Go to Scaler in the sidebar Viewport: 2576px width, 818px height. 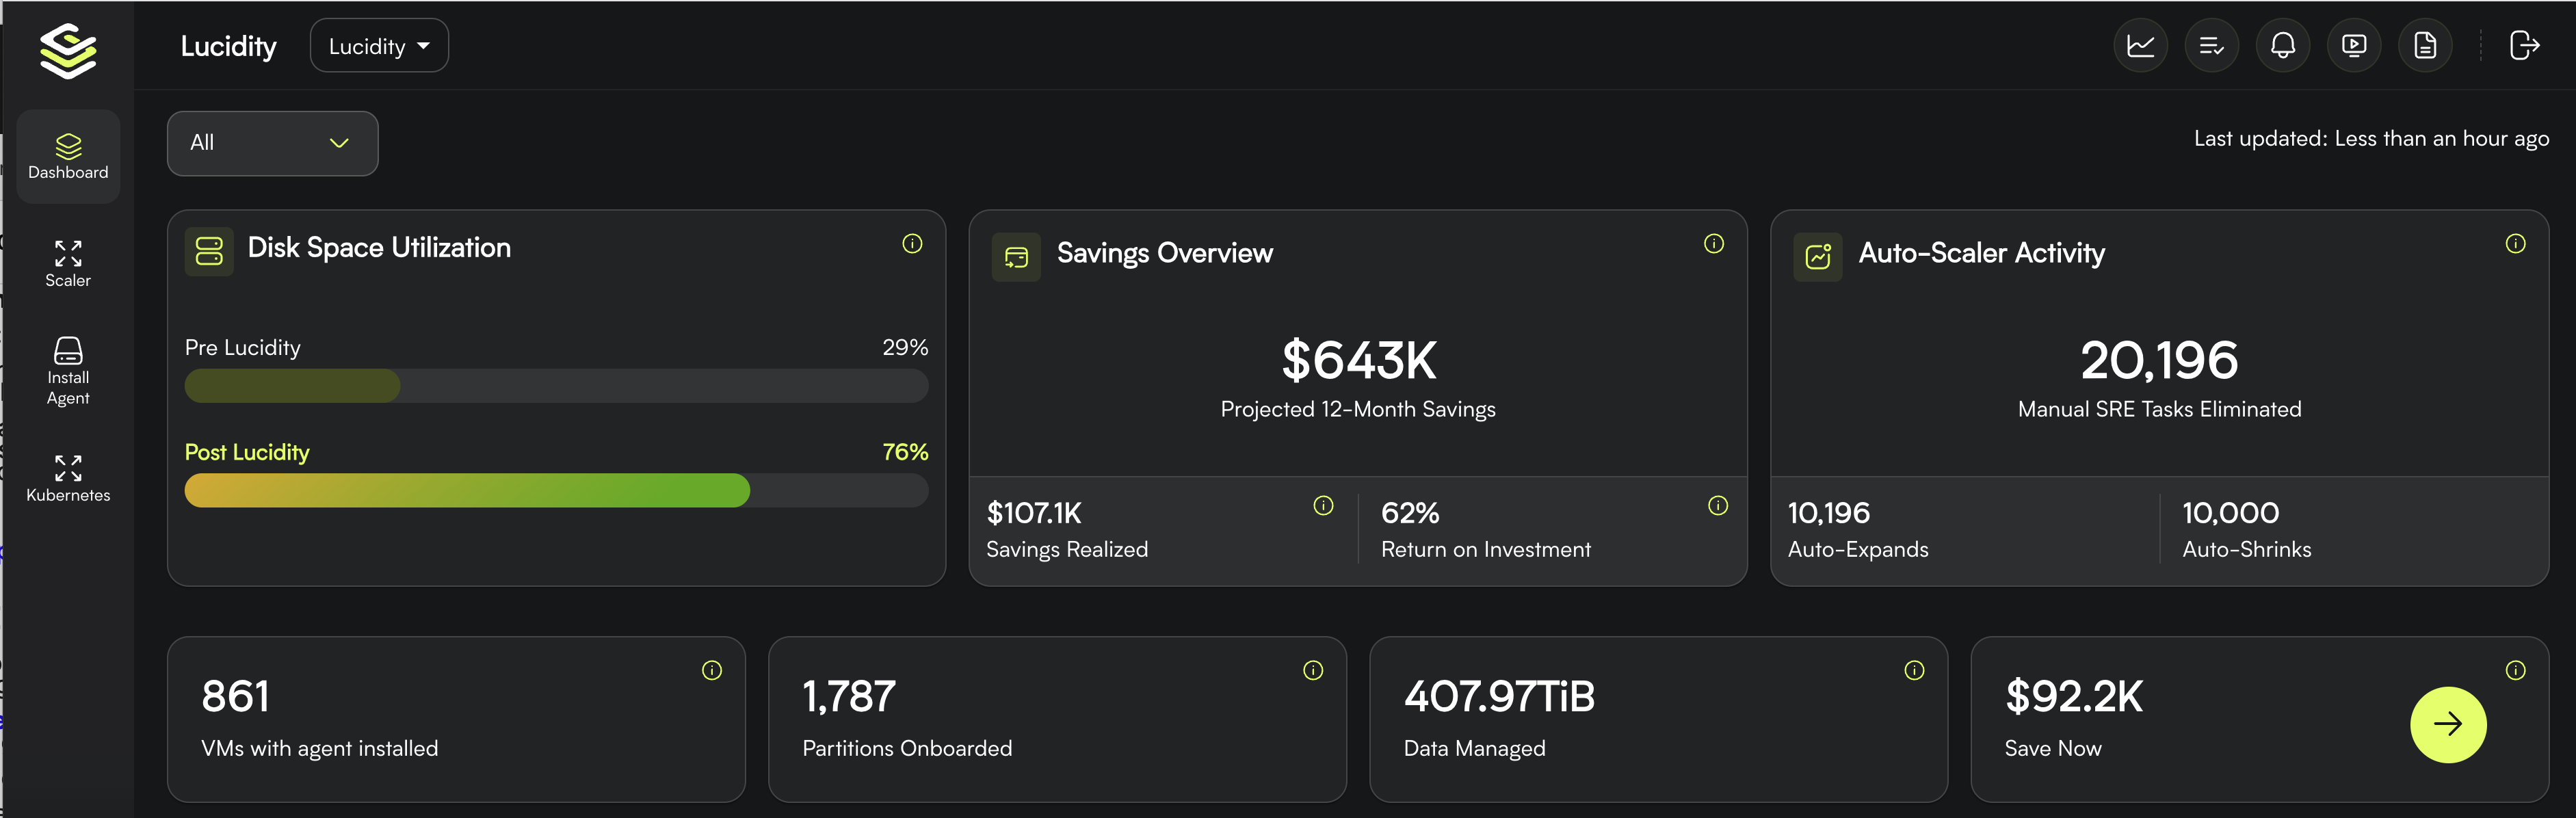coord(68,264)
